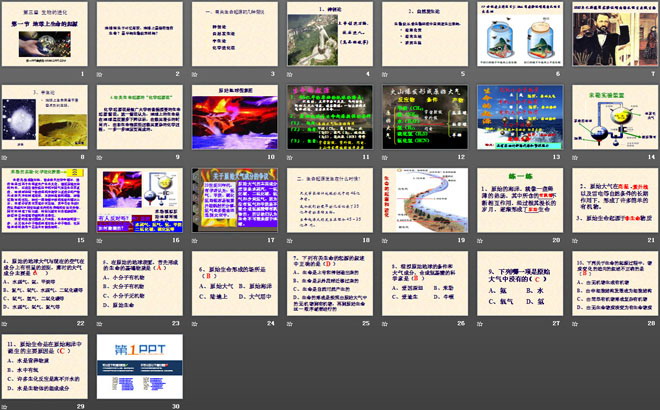Select slide 24 quiz thumbnail with answer B

[x=235, y=283]
